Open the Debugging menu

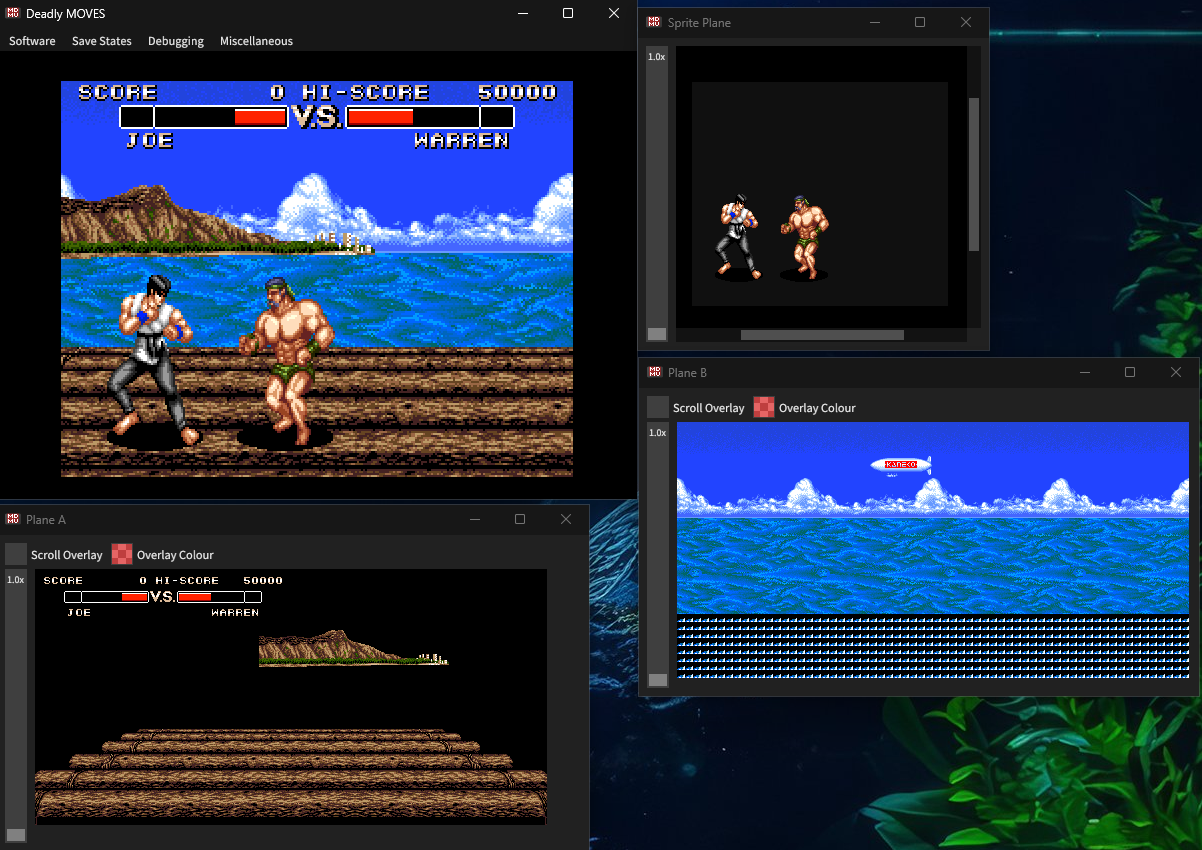point(175,41)
